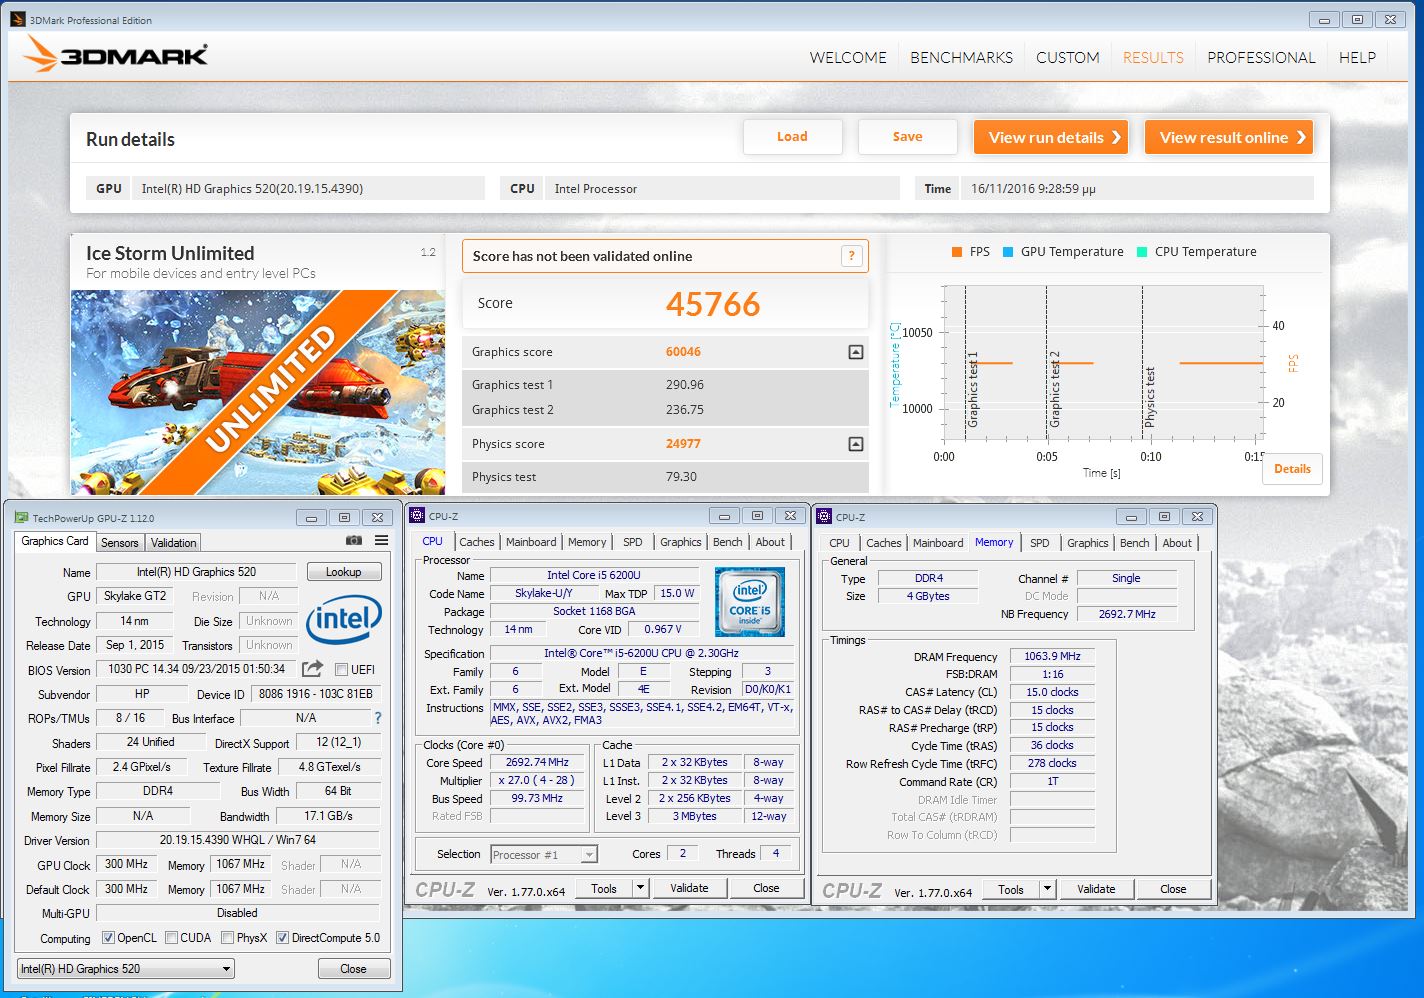
Task: Open the GPU selection dropdown in GPU-Z
Action: (x=125, y=969)
